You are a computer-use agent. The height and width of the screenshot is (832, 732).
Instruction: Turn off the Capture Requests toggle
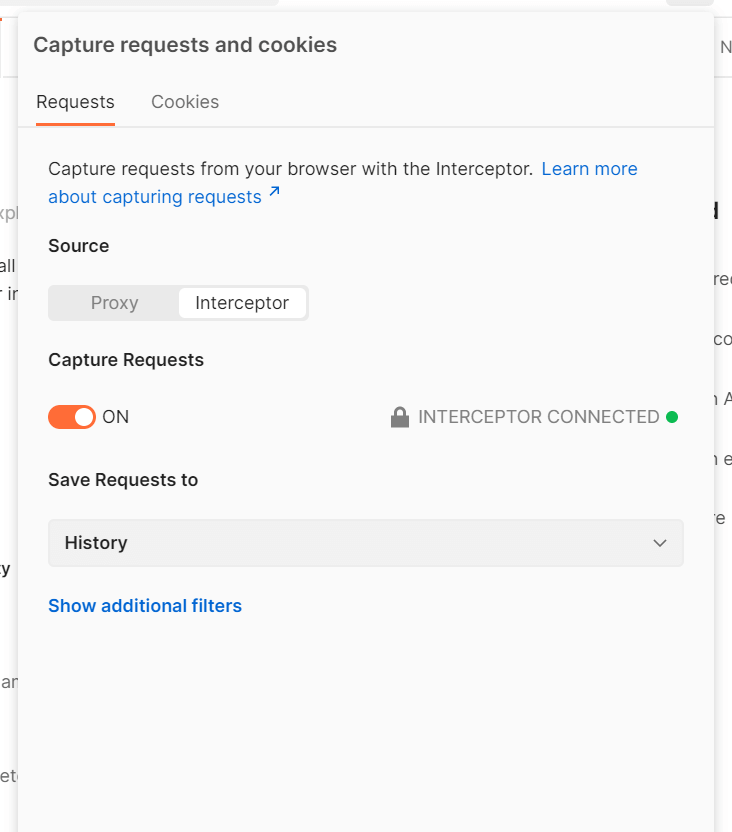72,417
